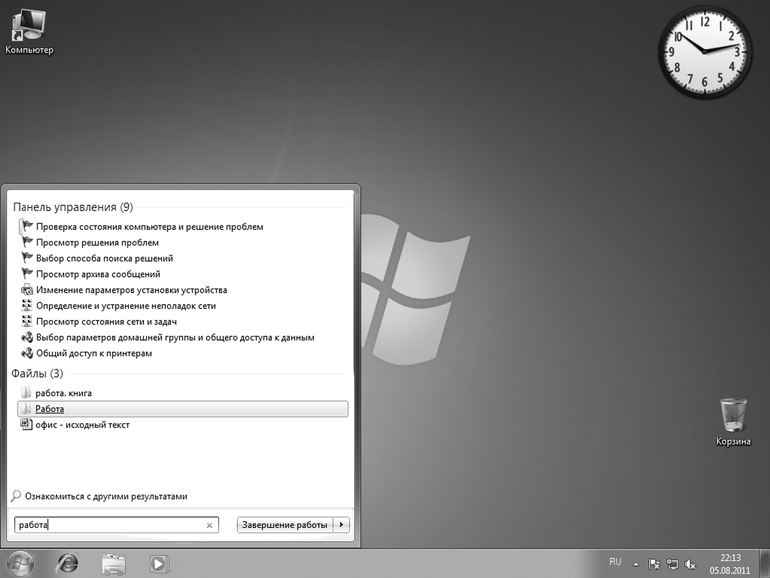Click the muted volume speaker tray icon
The image size is (770, 578).
point(690,564)
